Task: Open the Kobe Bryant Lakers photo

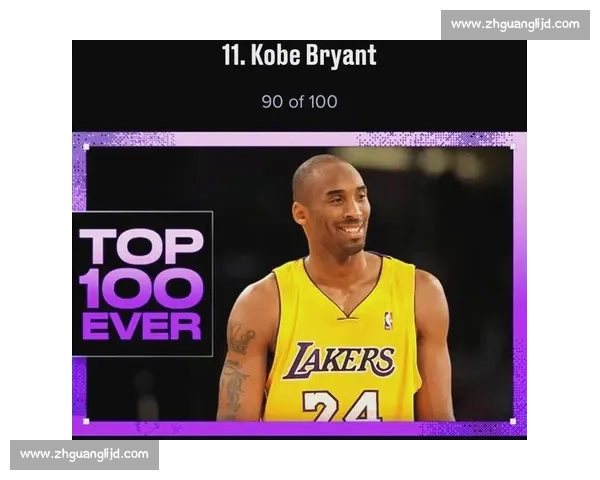Action: [299, 284]
